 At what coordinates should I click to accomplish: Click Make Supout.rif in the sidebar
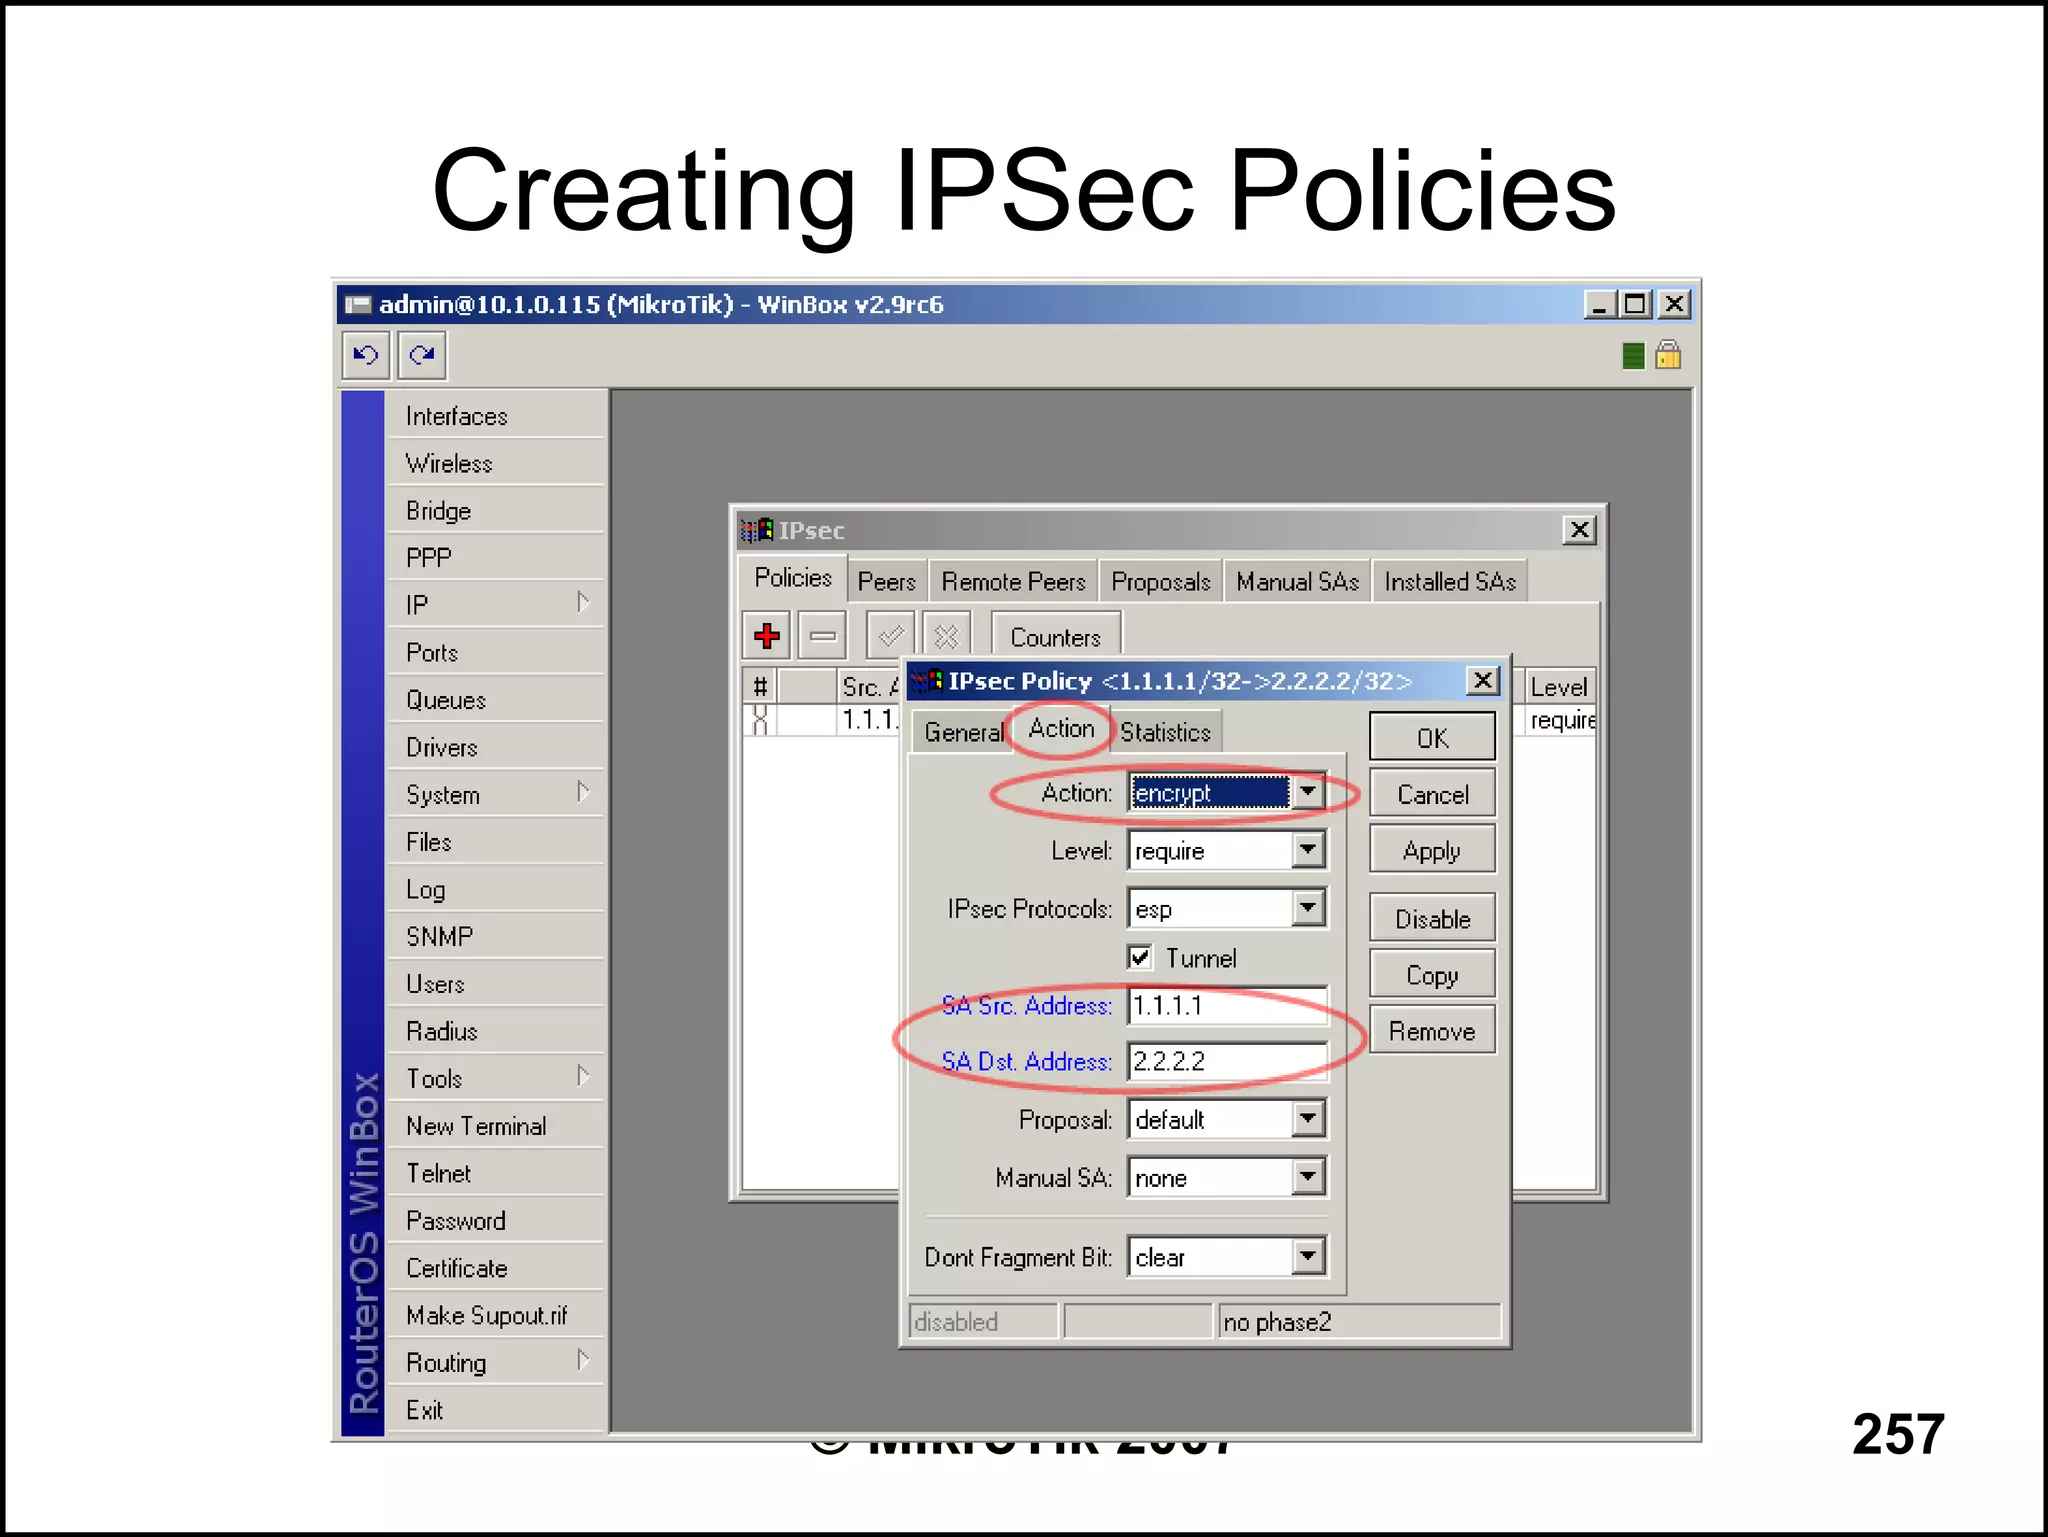coord(496,1315)
